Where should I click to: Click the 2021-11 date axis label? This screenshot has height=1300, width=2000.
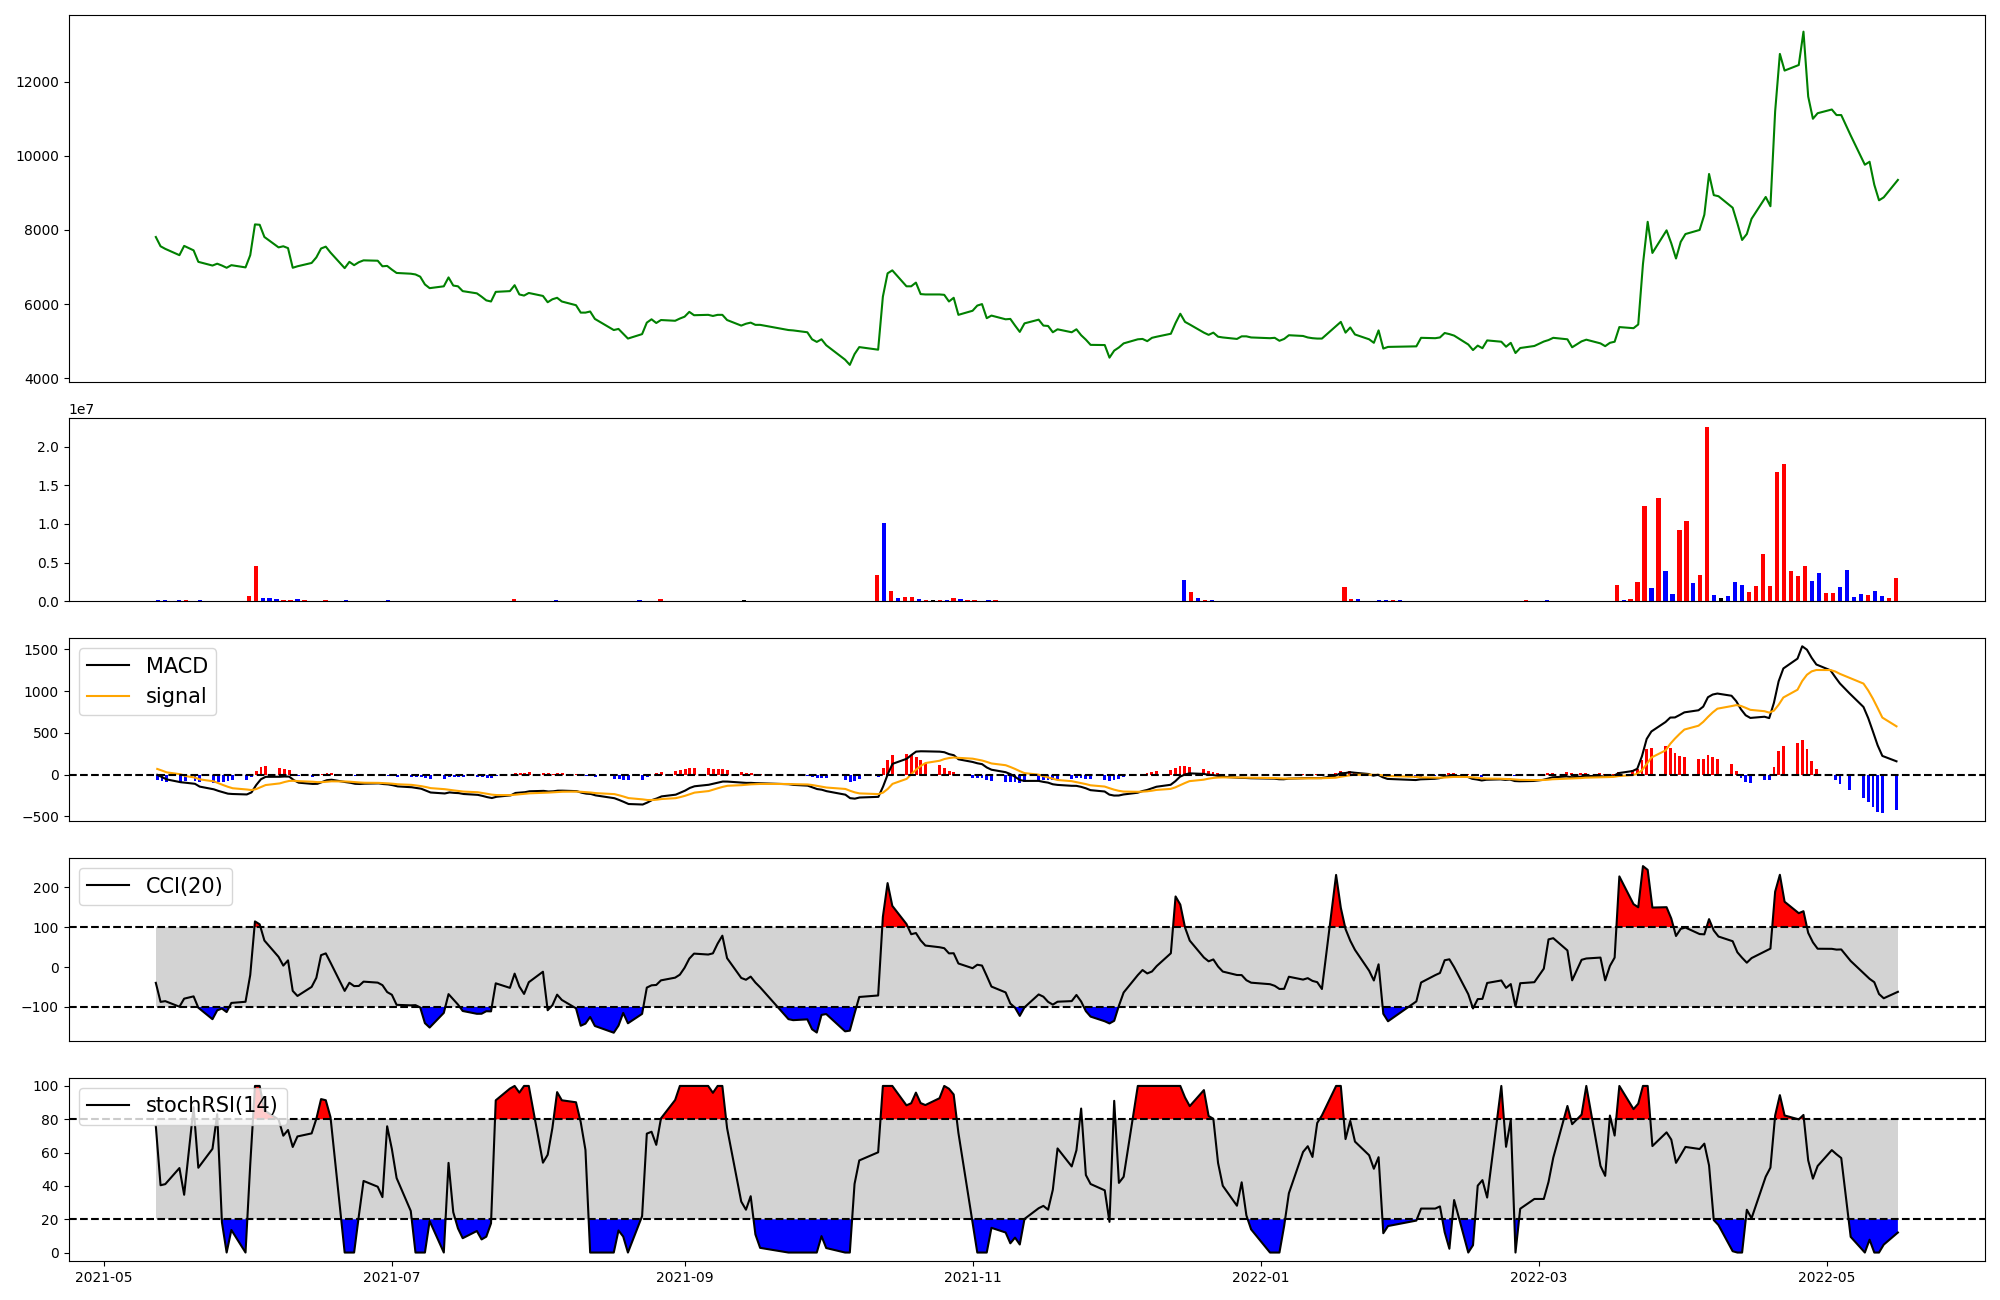tap(973, 1277)
